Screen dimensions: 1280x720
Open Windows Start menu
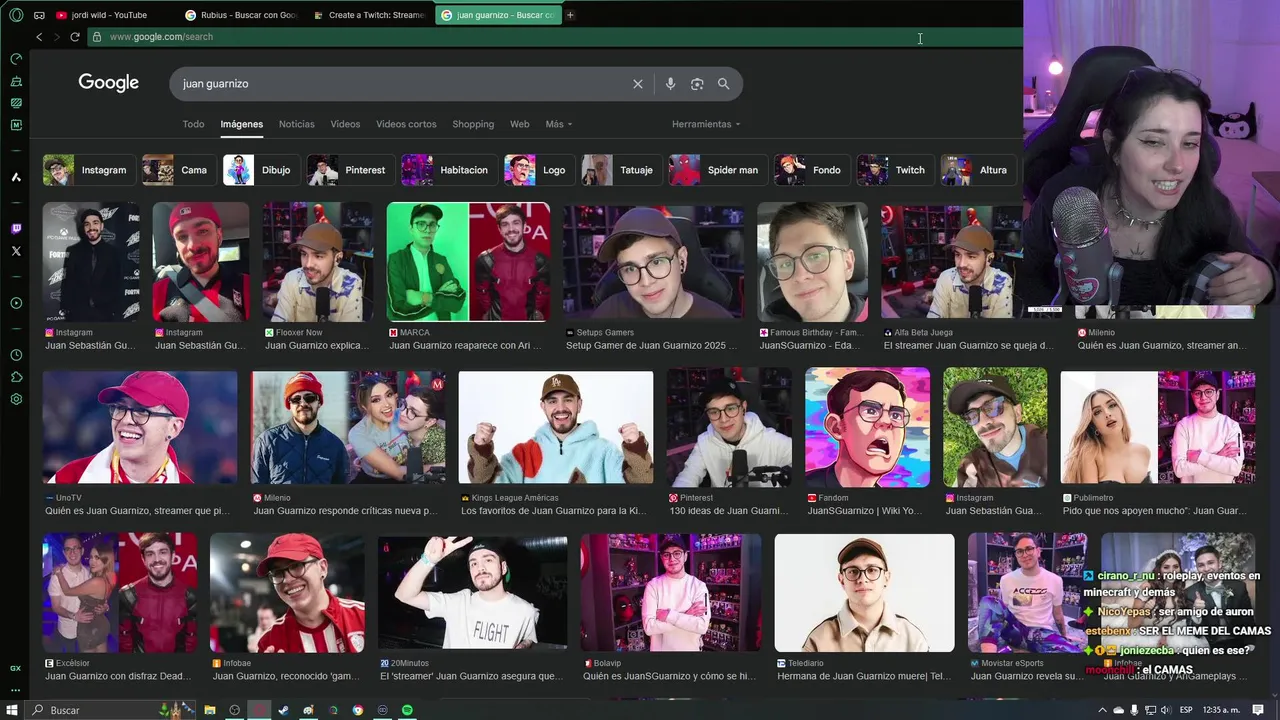point(11,710)
